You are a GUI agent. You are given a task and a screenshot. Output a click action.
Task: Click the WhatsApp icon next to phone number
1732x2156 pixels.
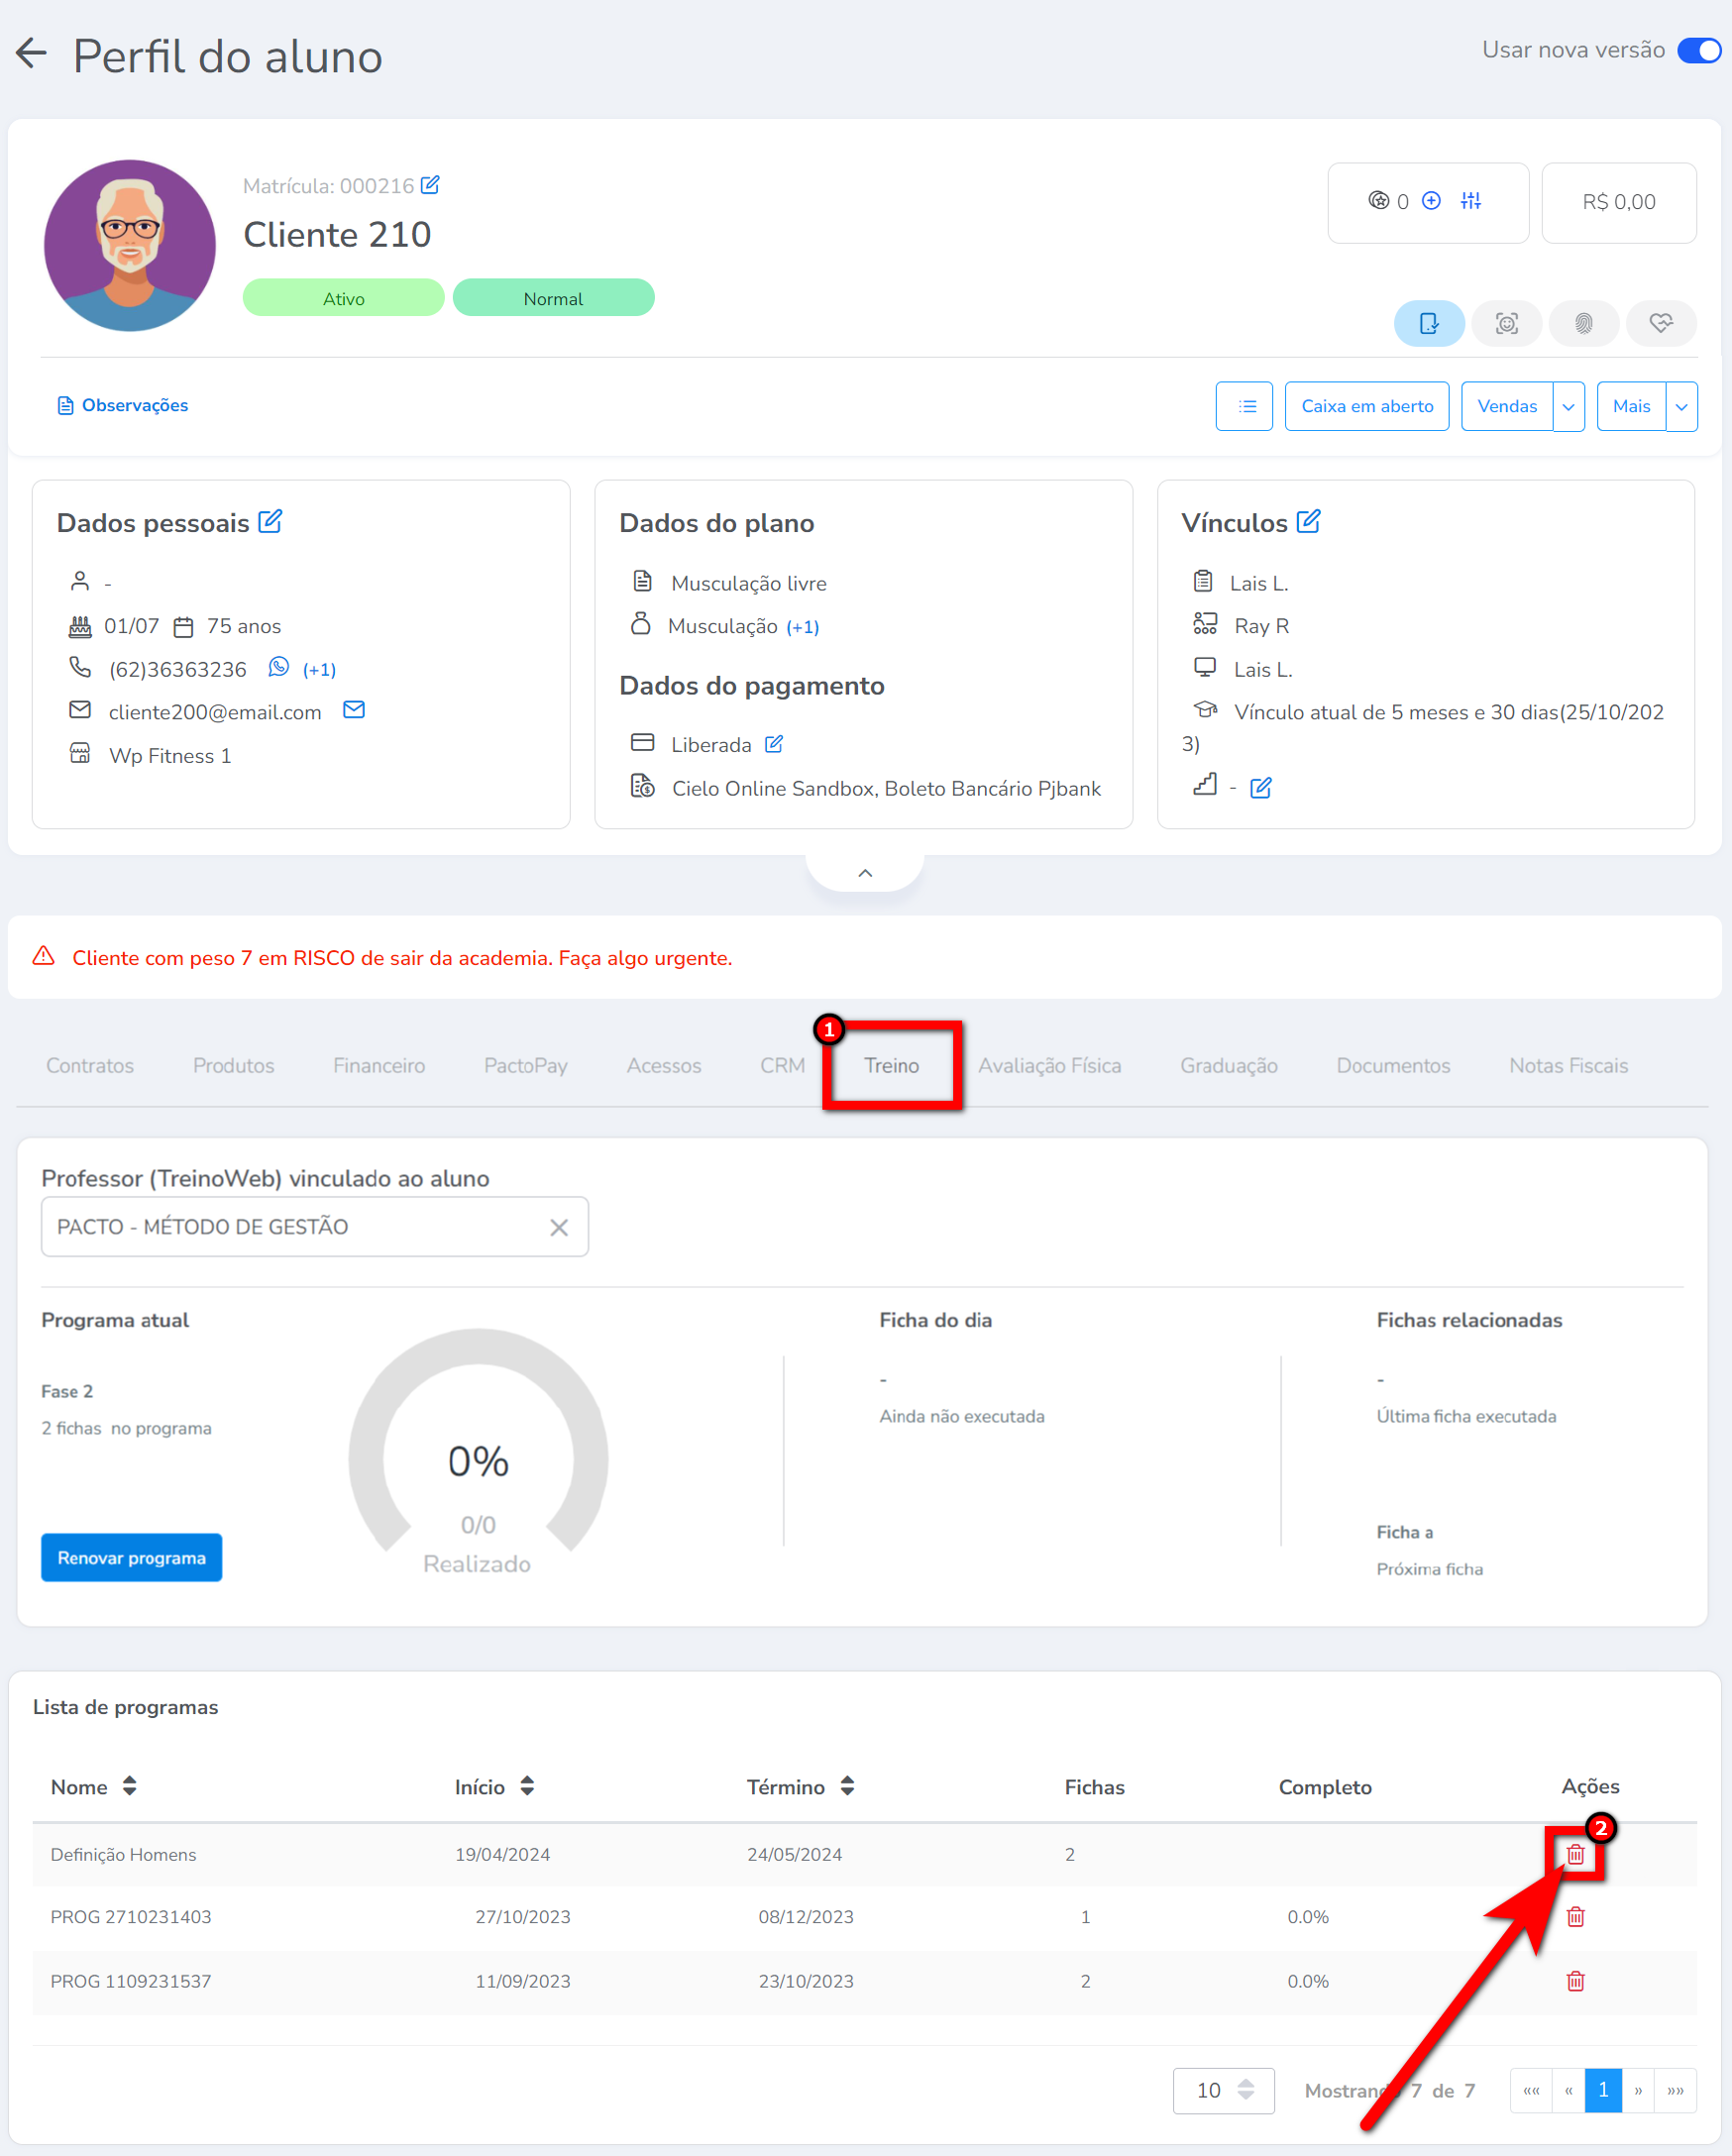[279, 667]
